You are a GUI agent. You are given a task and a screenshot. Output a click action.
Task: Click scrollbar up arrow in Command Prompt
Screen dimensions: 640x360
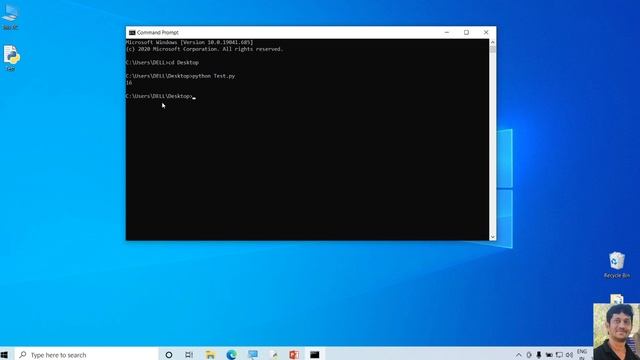point(493,42)
